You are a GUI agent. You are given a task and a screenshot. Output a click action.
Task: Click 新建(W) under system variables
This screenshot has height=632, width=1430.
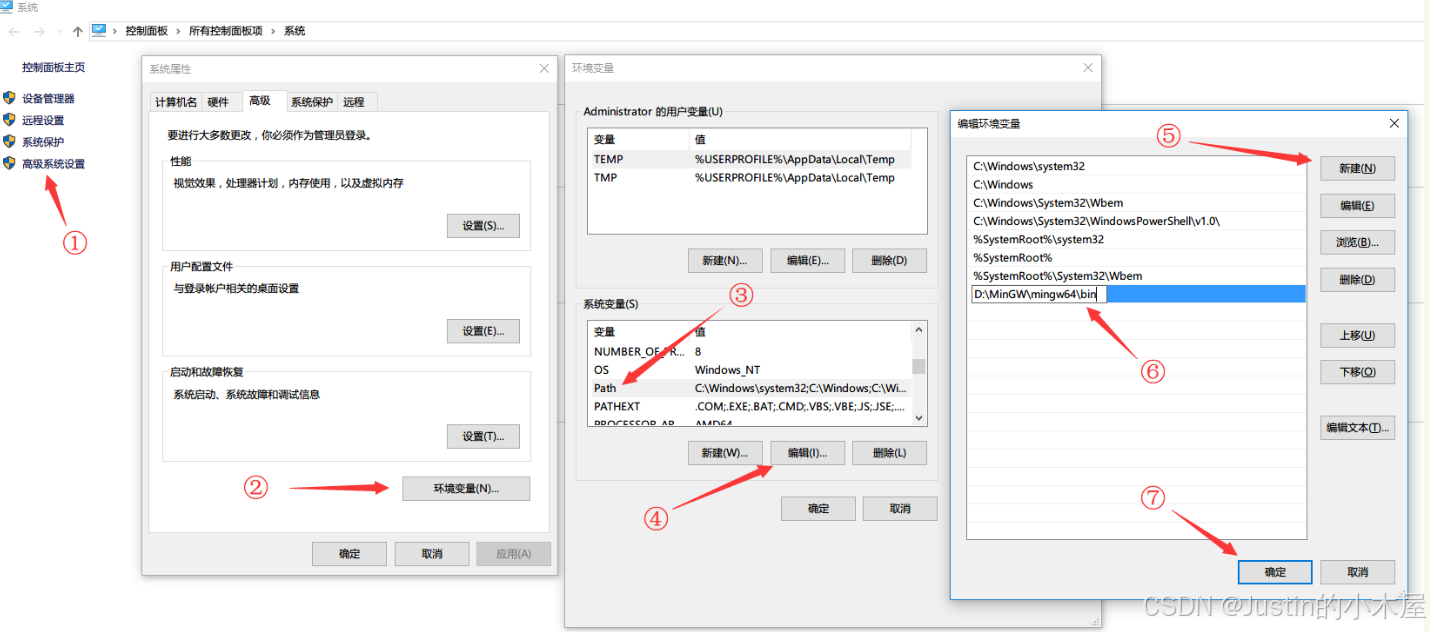[725, 453]
